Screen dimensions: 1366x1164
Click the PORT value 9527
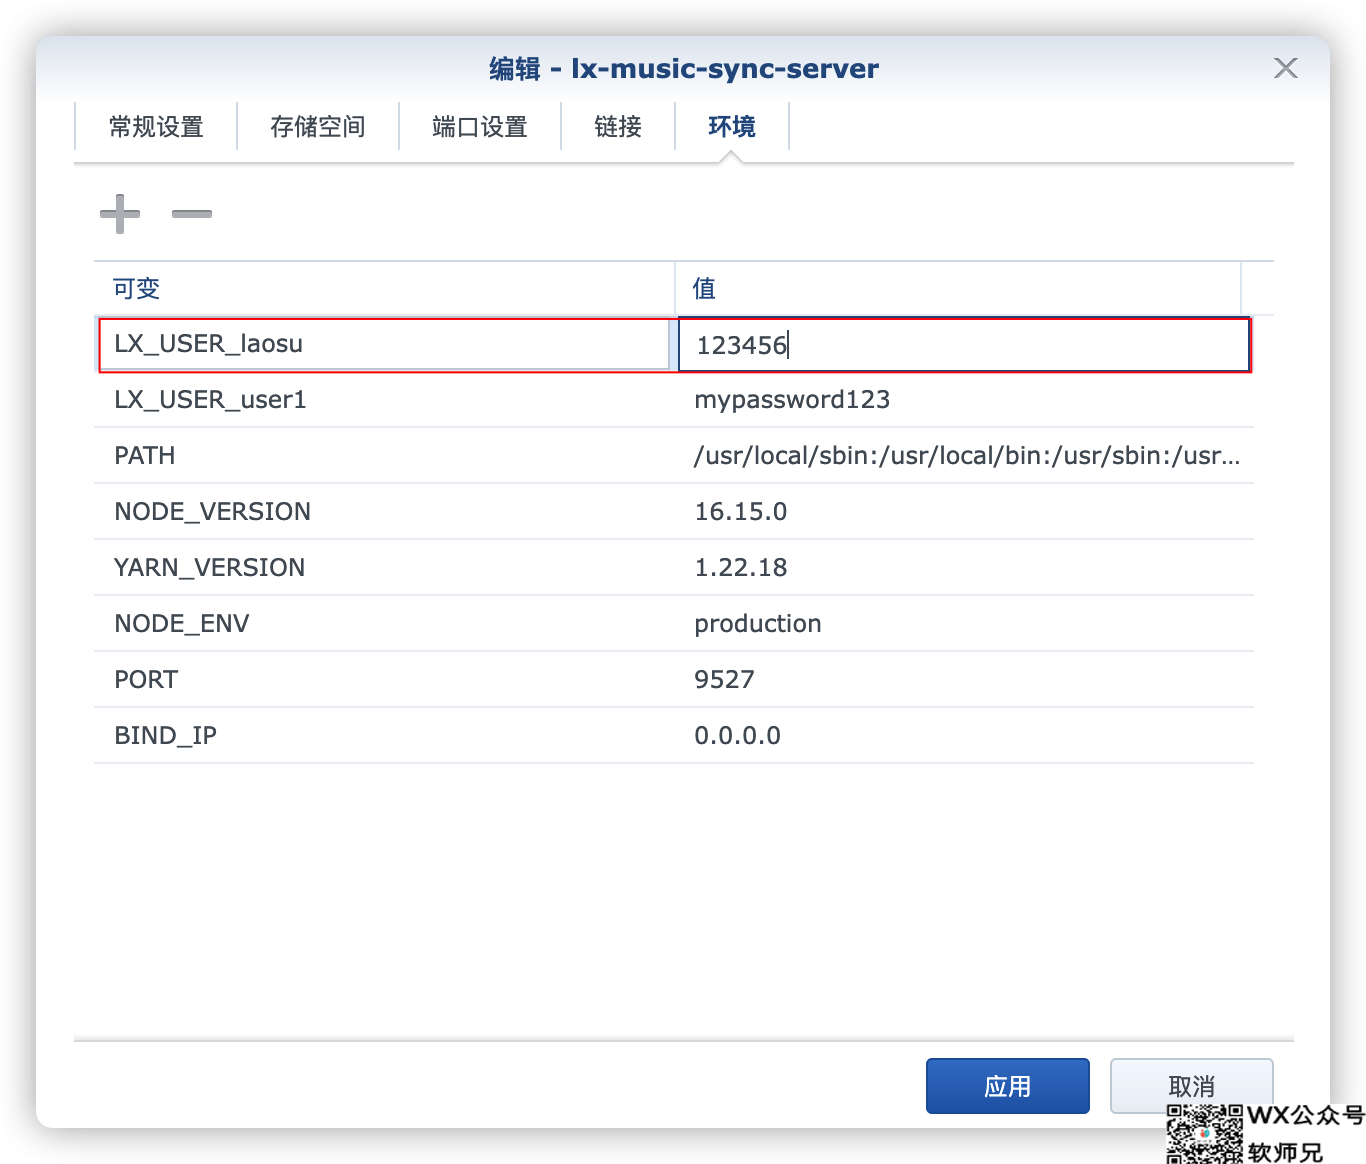[725, 680]
